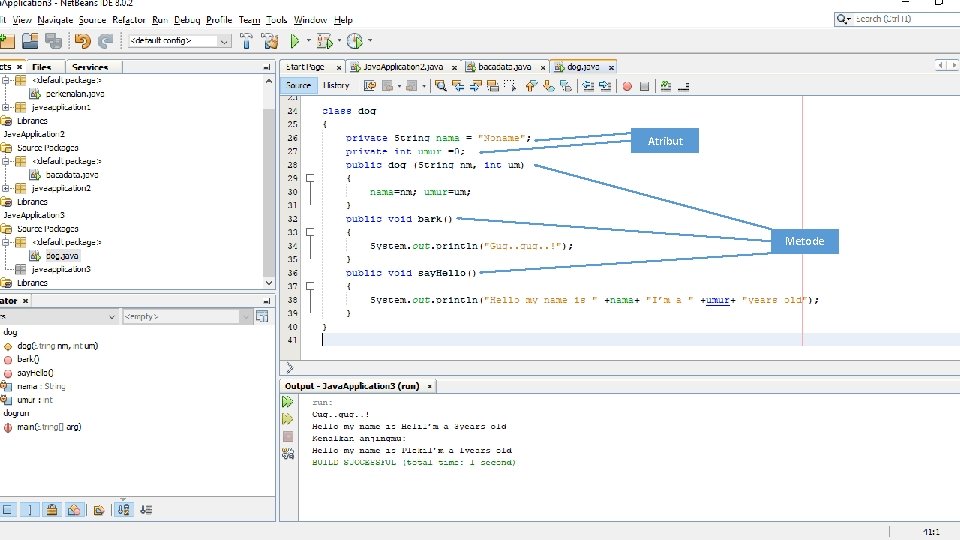The height and width of the screenshot is (540, 960).
Task: Open the default config dropdown
Action: pos(224,41)
